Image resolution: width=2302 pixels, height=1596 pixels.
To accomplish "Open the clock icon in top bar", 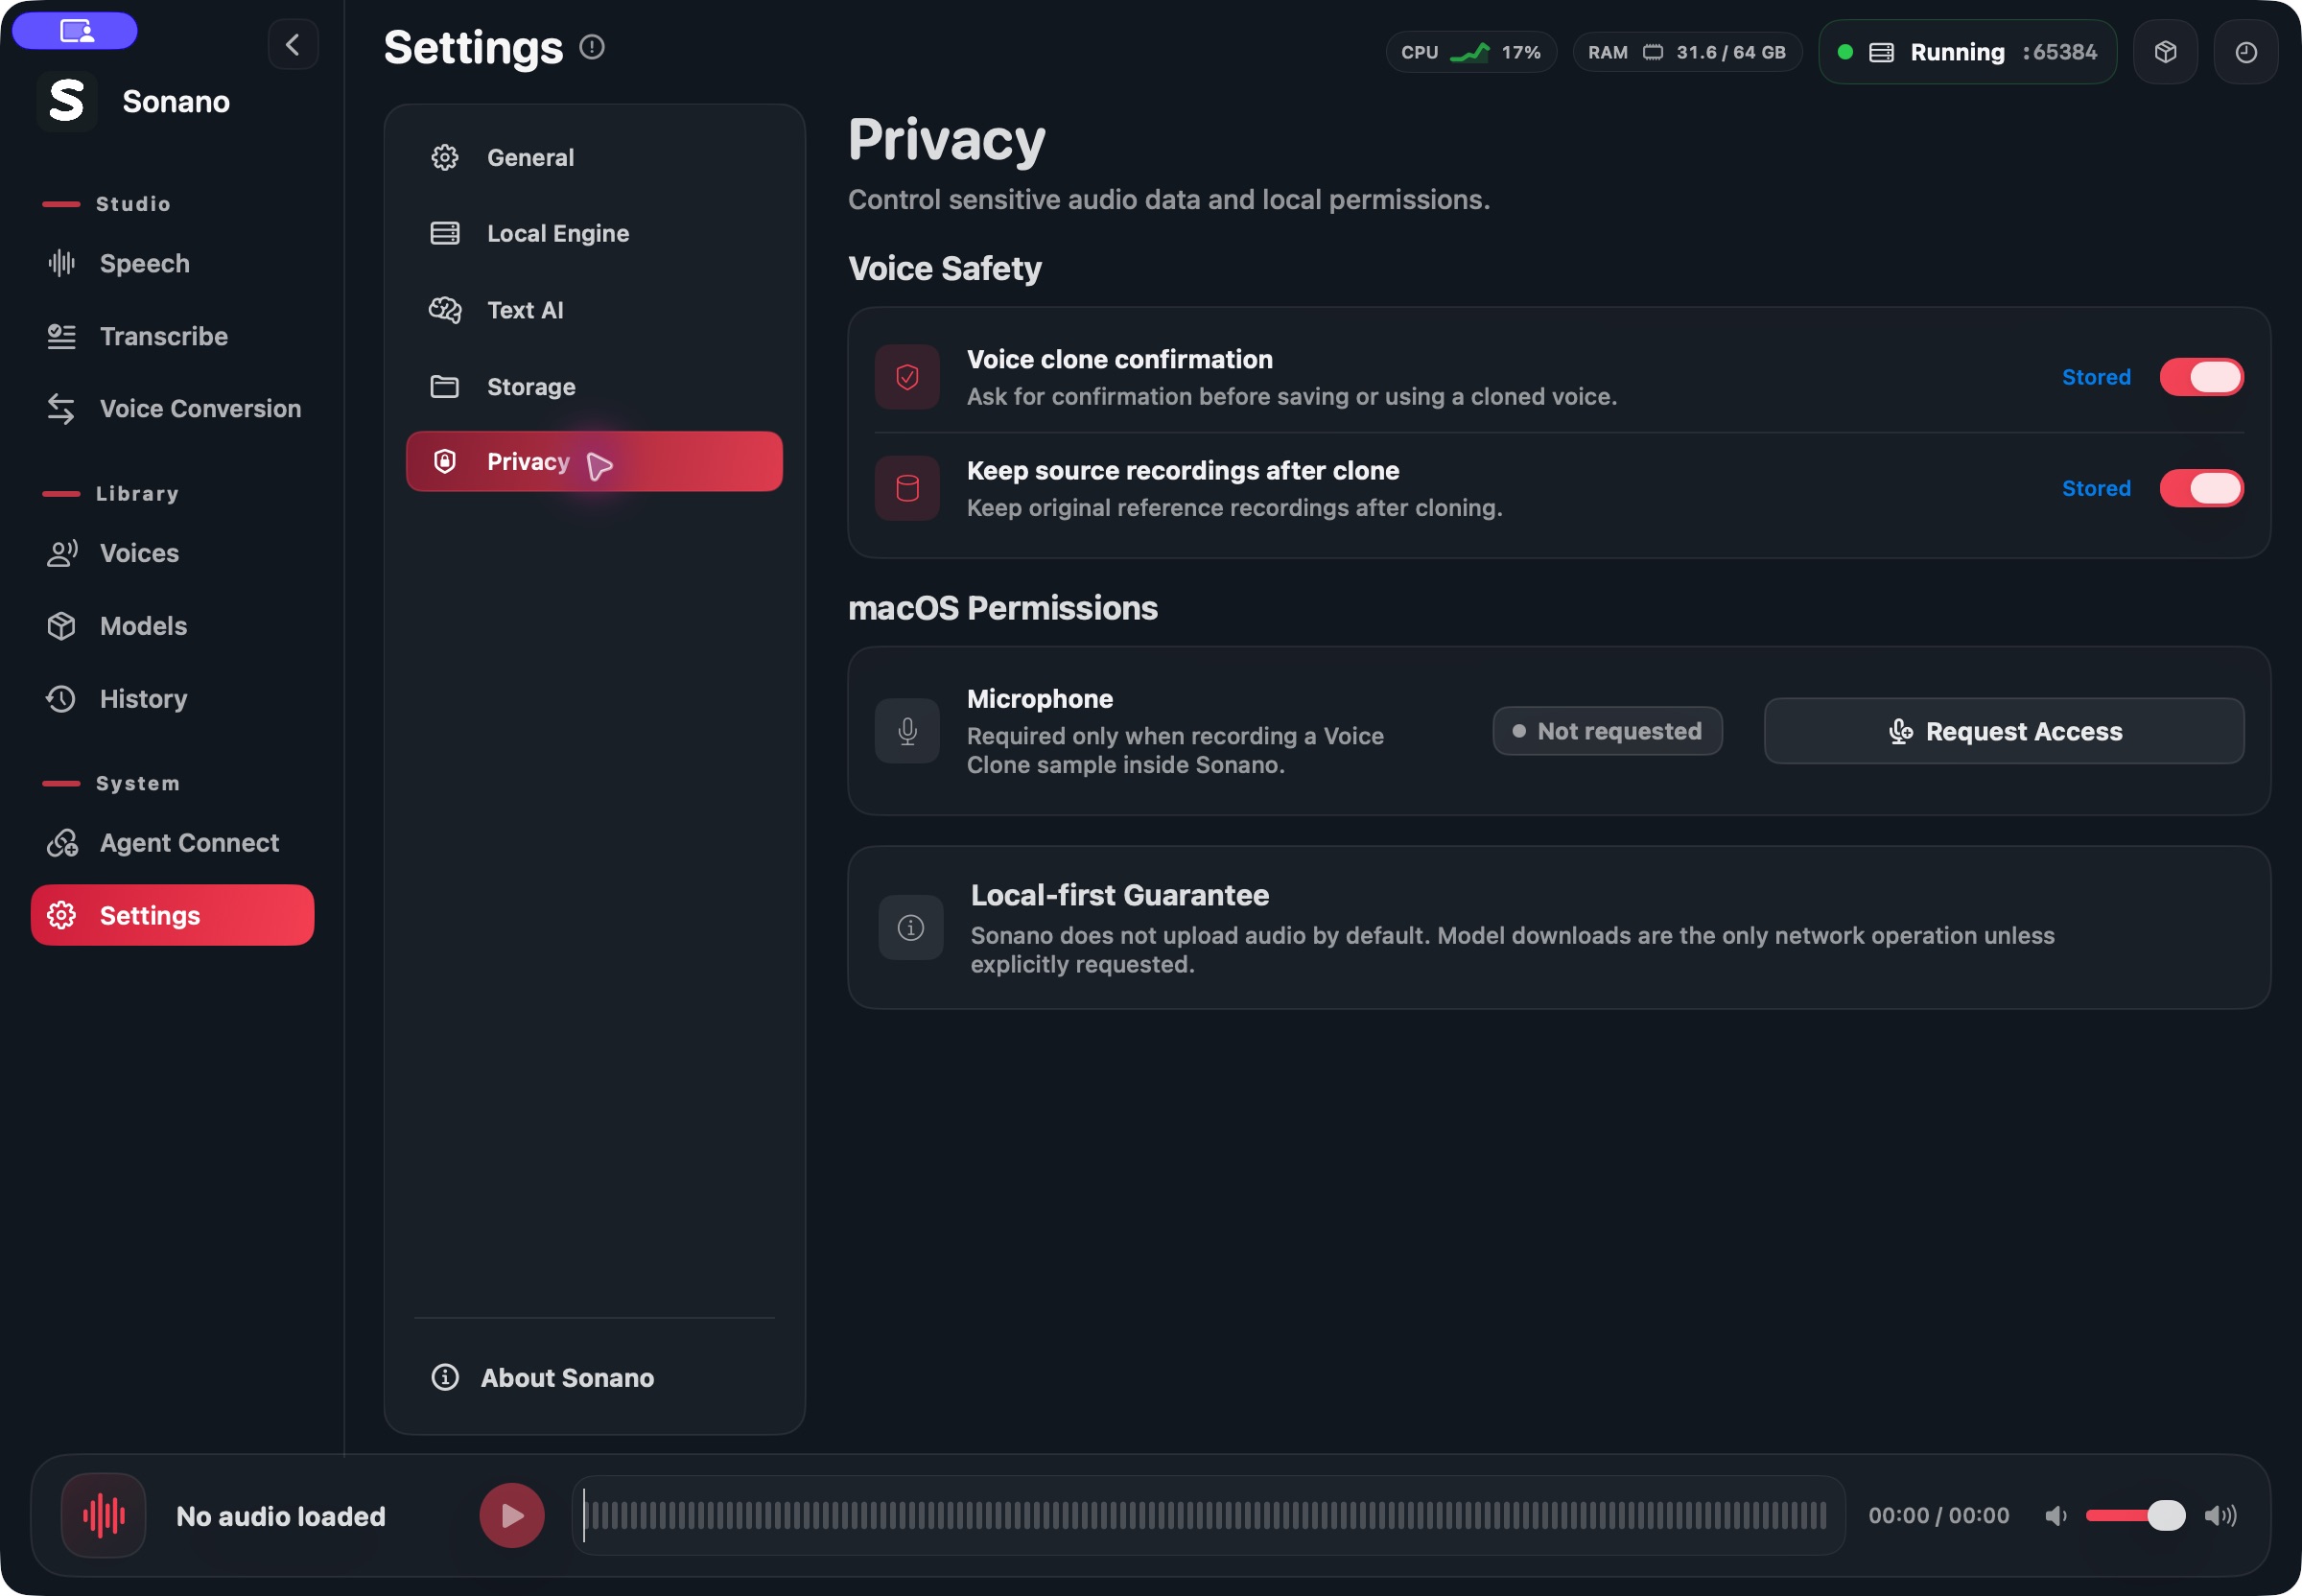I will coord(2245,52).
